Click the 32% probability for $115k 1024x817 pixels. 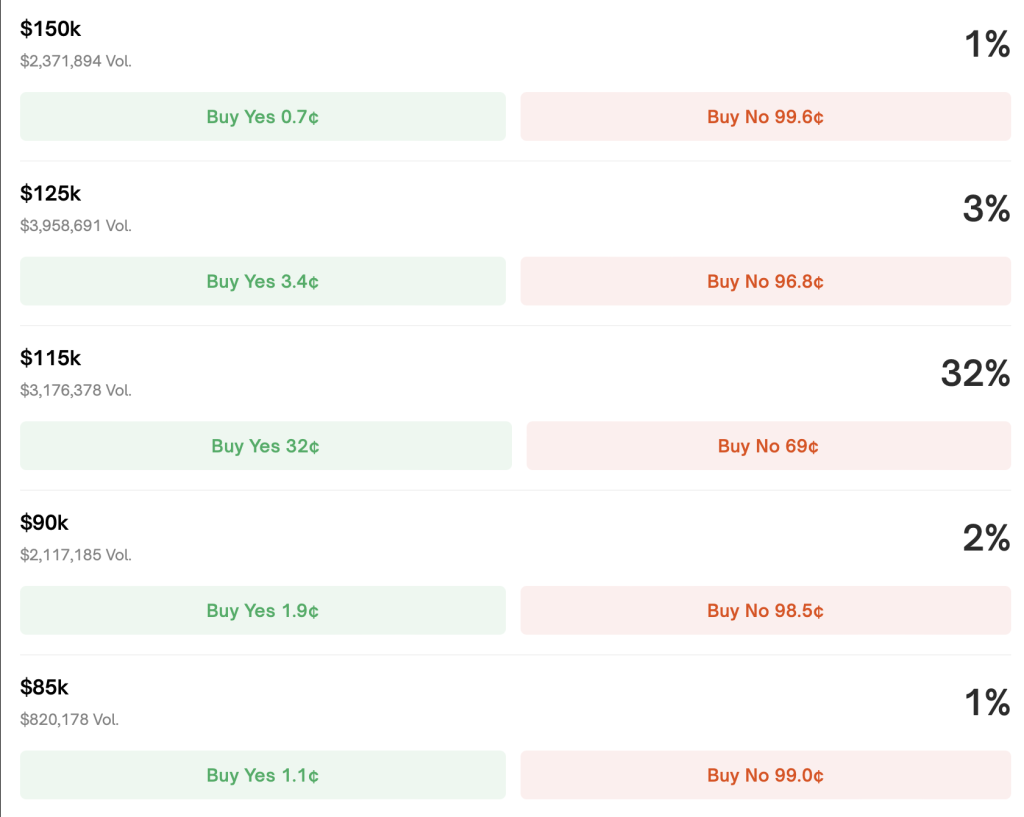pos(975,373)
